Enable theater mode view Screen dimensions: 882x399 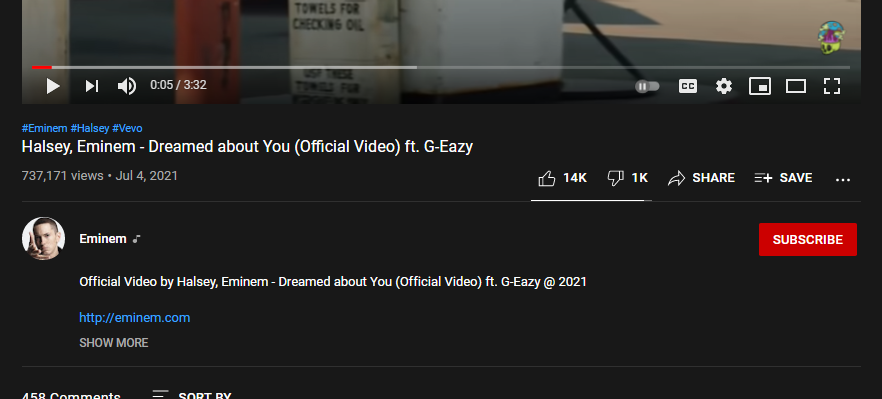796,86
